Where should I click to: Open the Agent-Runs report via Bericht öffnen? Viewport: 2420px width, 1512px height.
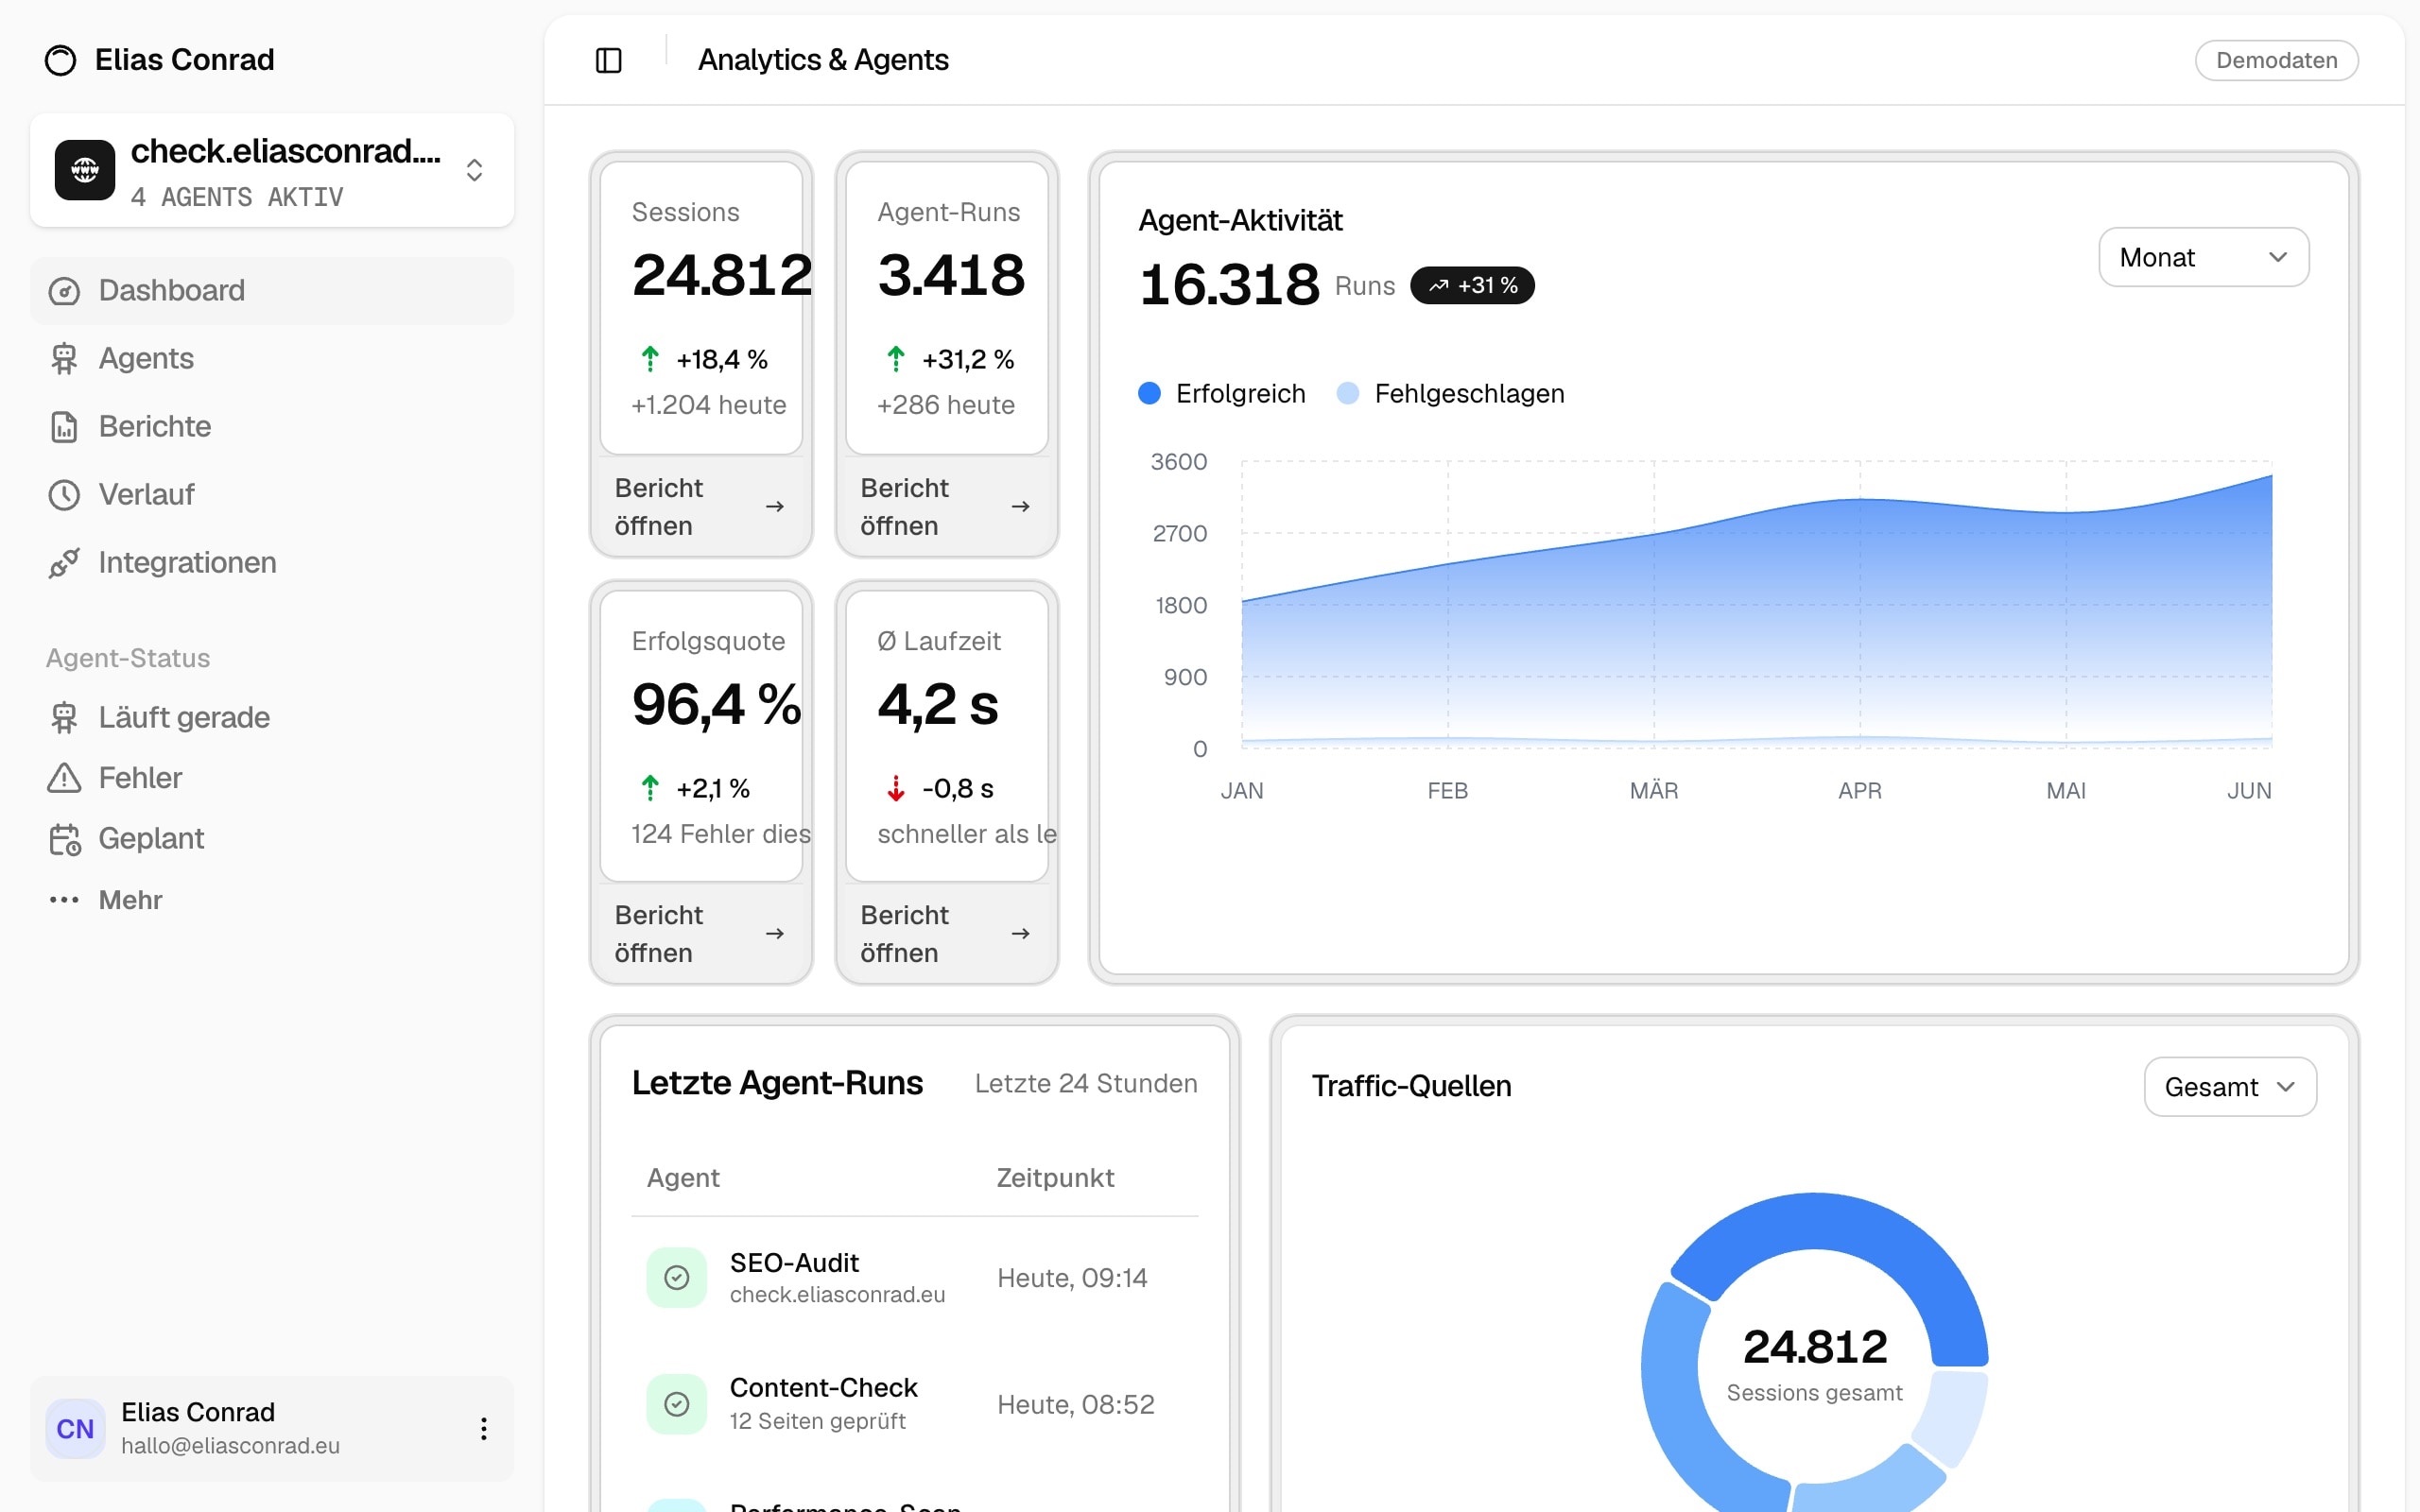(946, 507)
